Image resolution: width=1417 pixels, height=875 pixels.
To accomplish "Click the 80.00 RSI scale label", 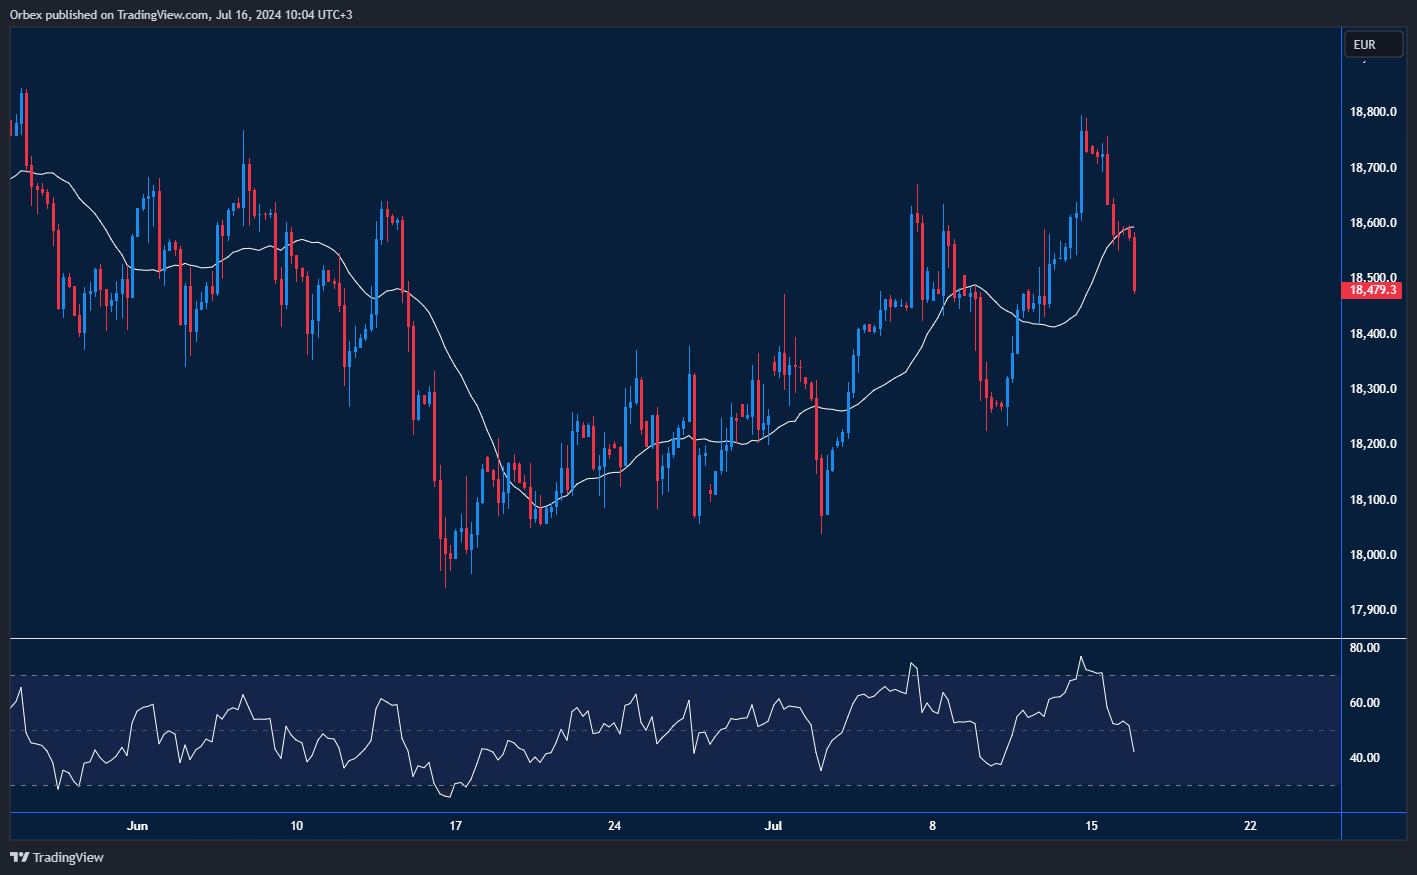I will (x=1362, y=645).
